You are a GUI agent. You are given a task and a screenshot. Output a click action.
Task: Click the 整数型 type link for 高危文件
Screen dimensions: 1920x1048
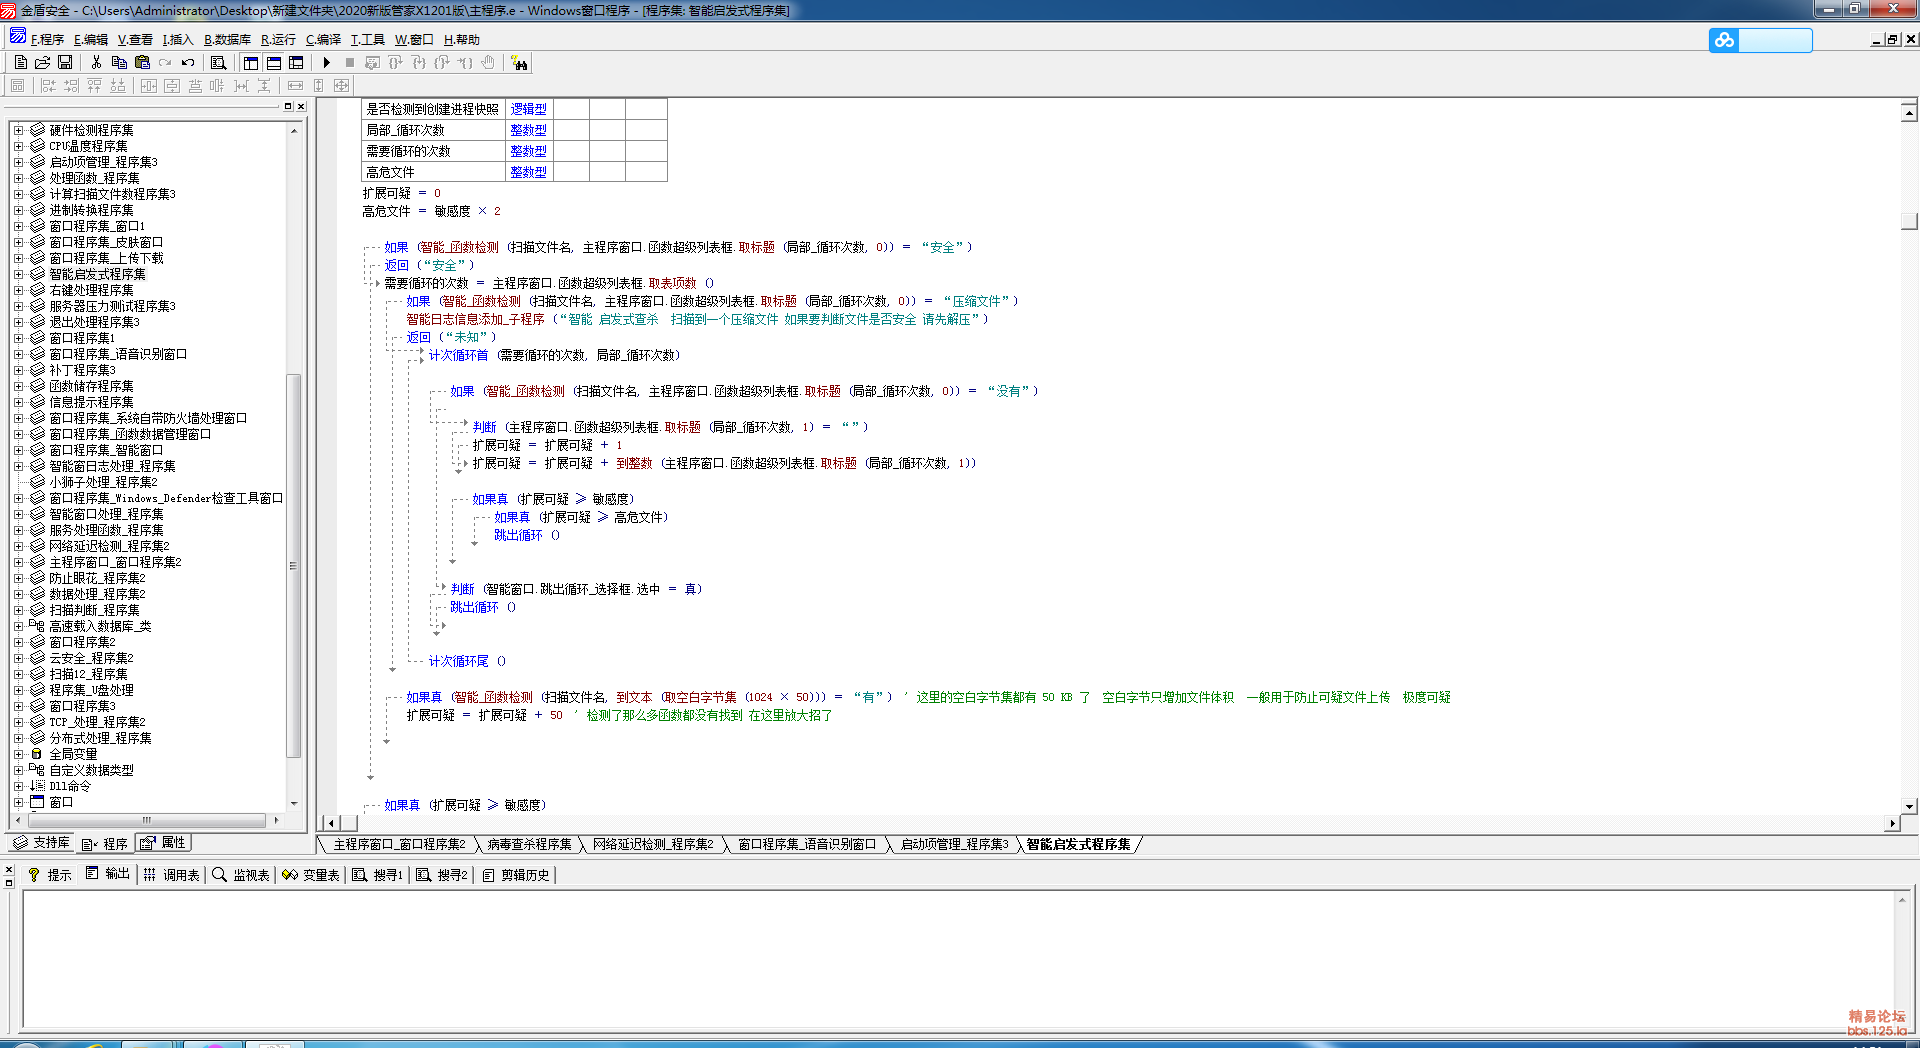tap(528, 172)
